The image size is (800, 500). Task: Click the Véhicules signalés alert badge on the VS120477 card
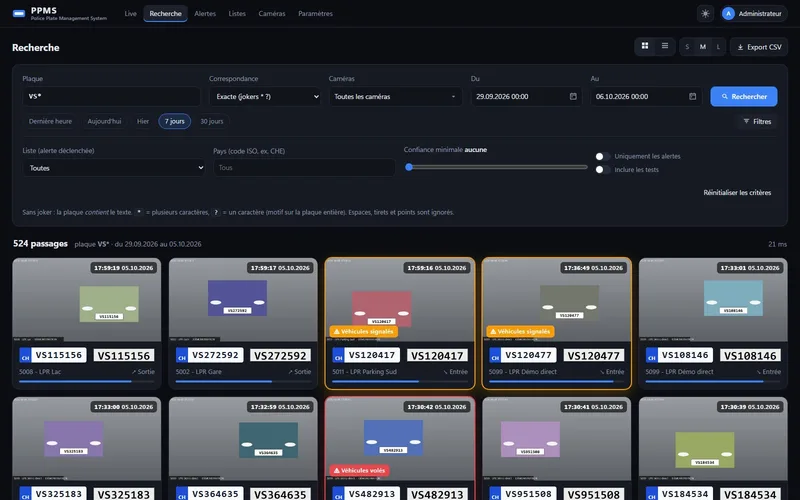pos(520,332)
